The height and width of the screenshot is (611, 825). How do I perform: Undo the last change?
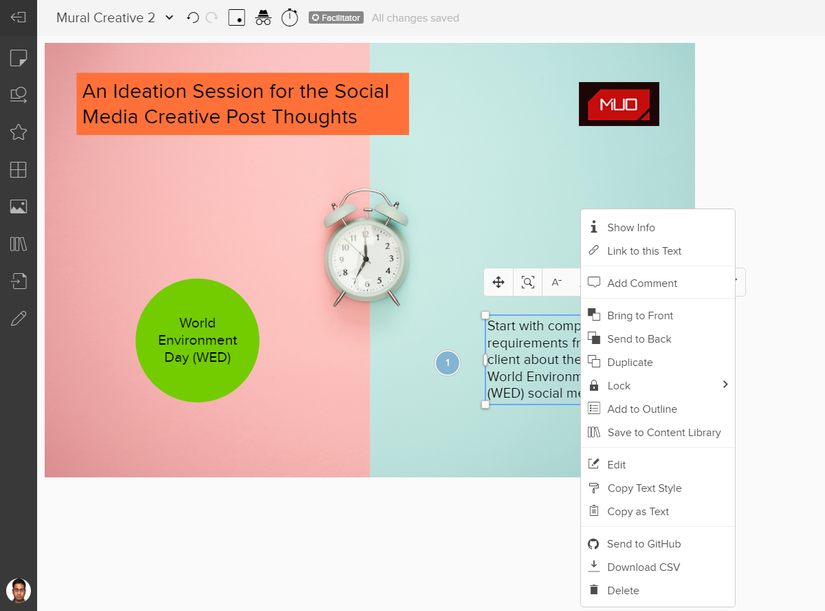tap(192, 17)
